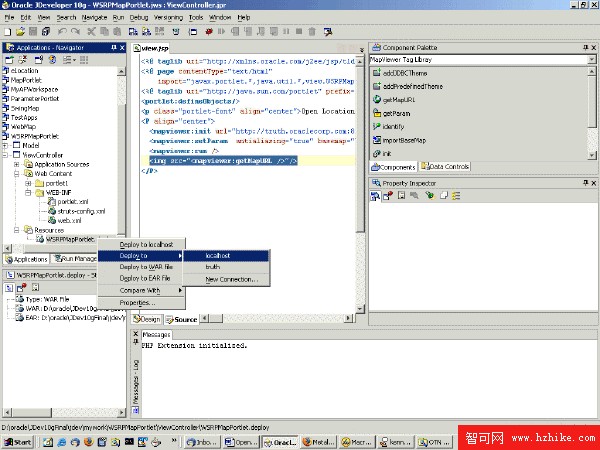
Task: Select the view.jsp editor tab
Action: 151,48
